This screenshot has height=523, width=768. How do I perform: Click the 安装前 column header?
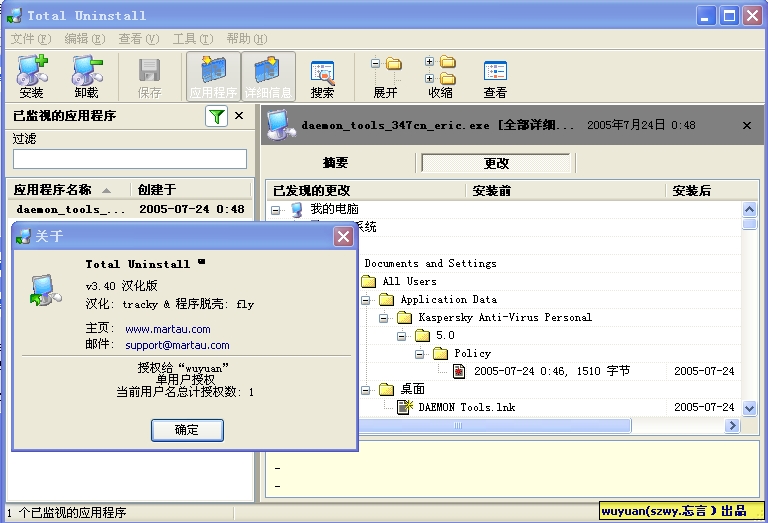(x=566, y=190)
